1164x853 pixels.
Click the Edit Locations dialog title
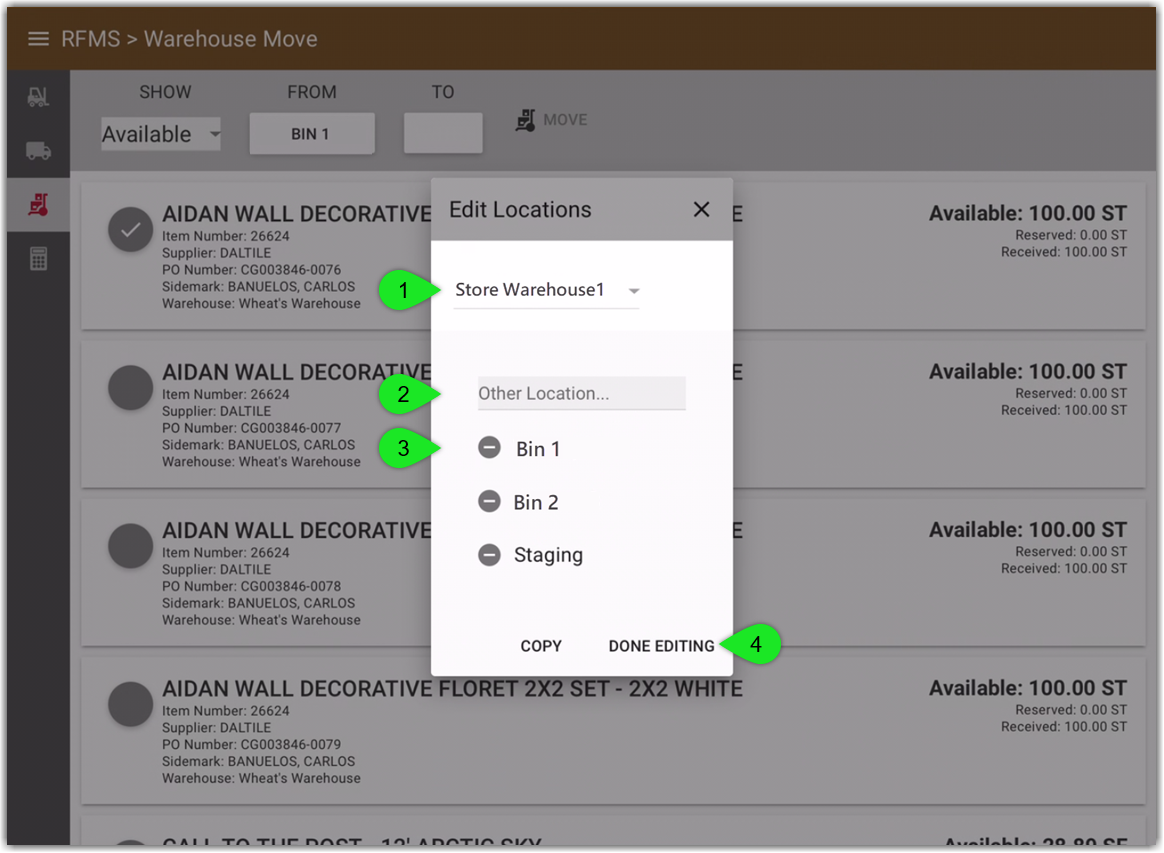pyautogui.click(x=520, y=210)
